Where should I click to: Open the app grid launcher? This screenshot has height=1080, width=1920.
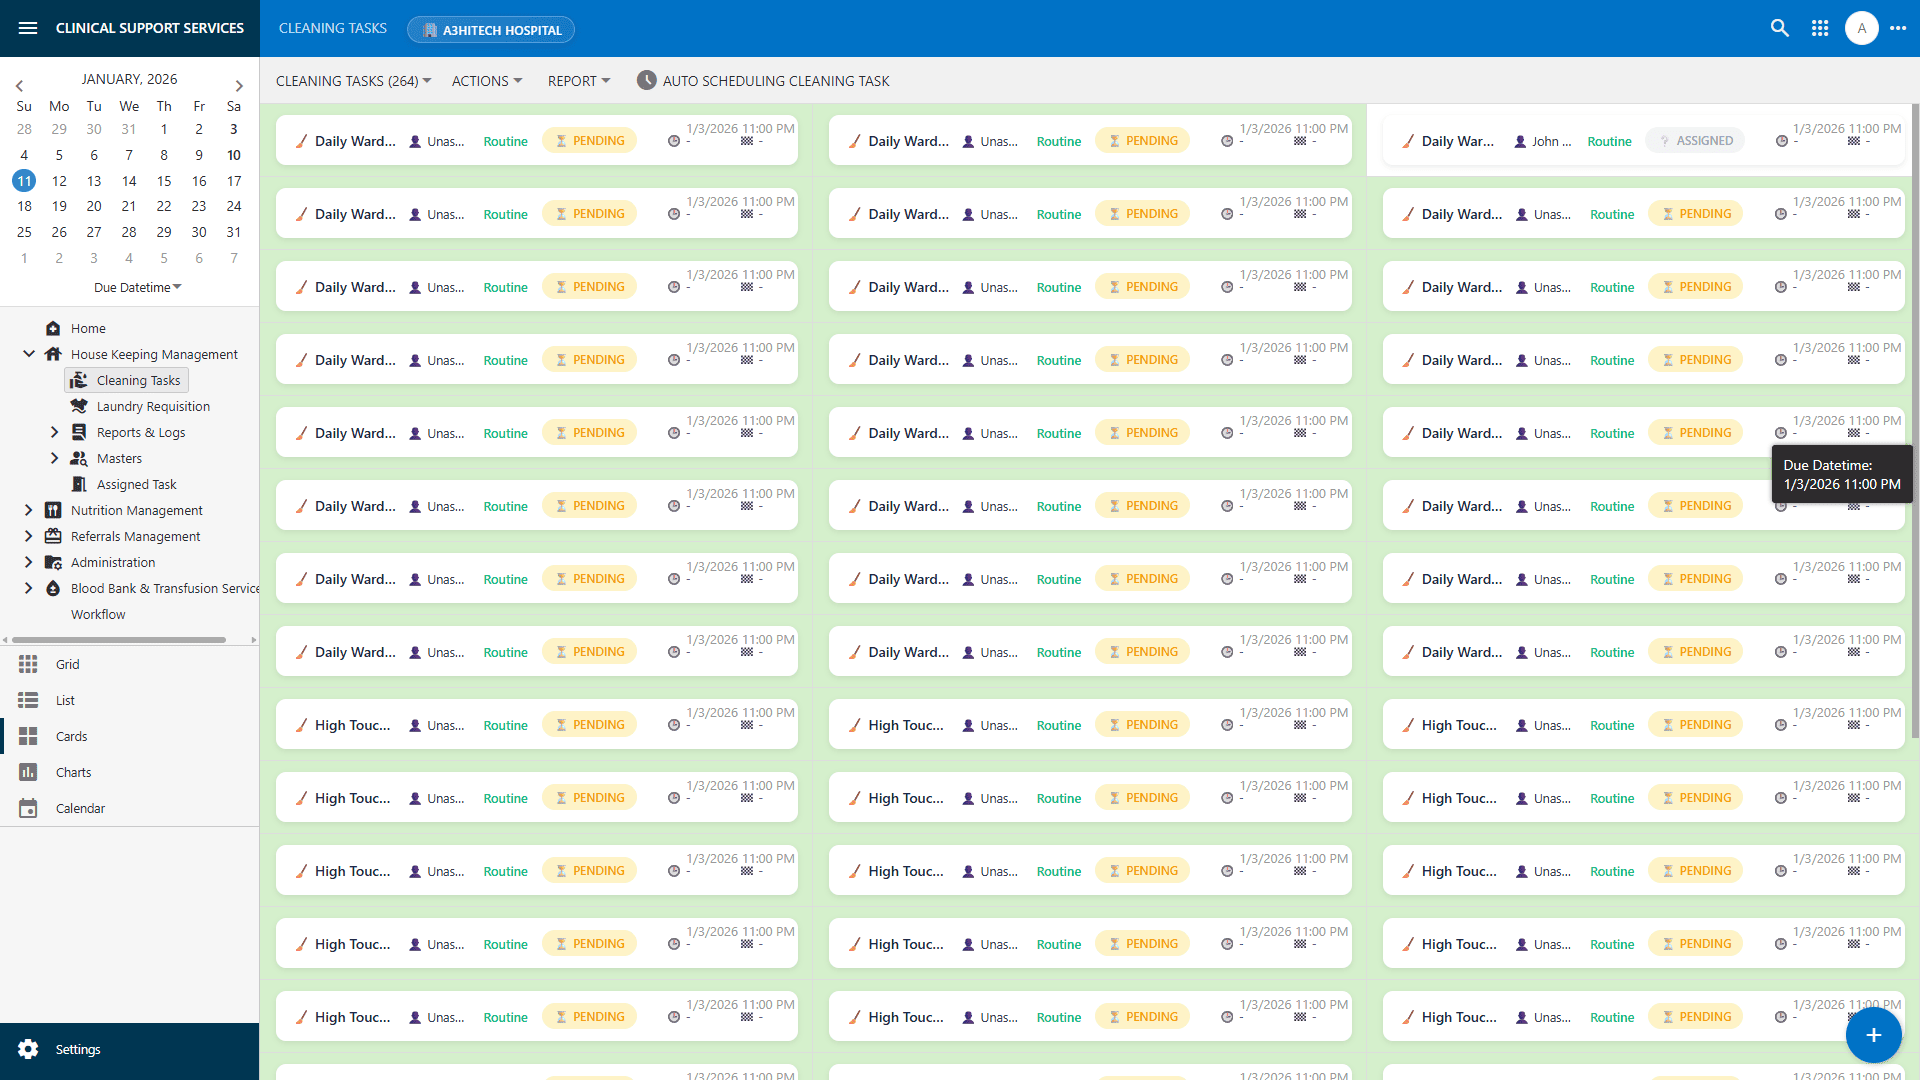1820,27
